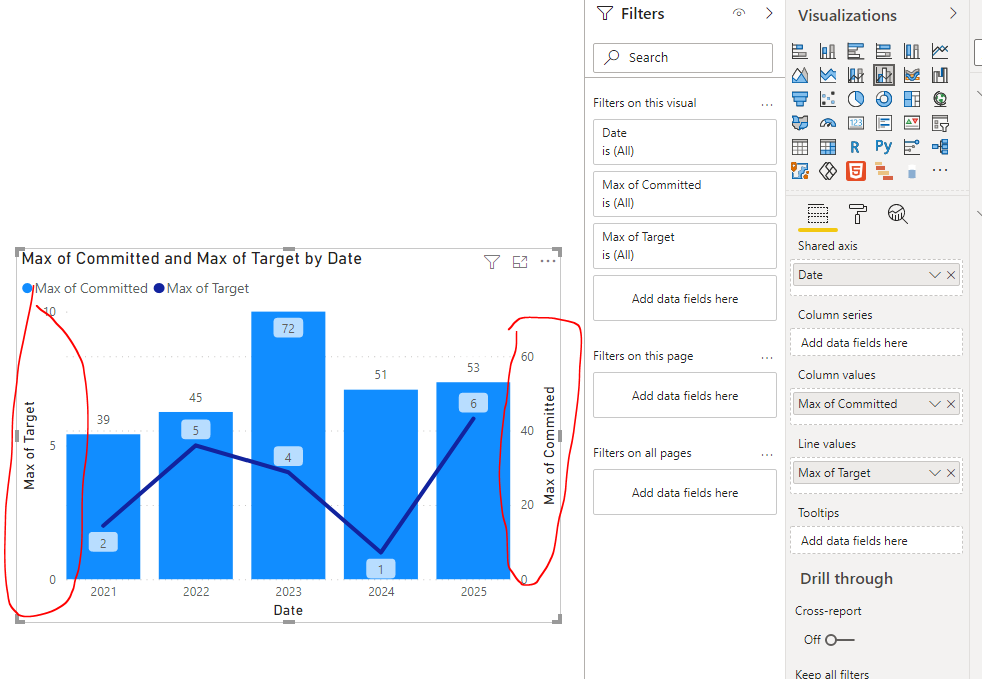Select the Decomposition tree visual

940,147
